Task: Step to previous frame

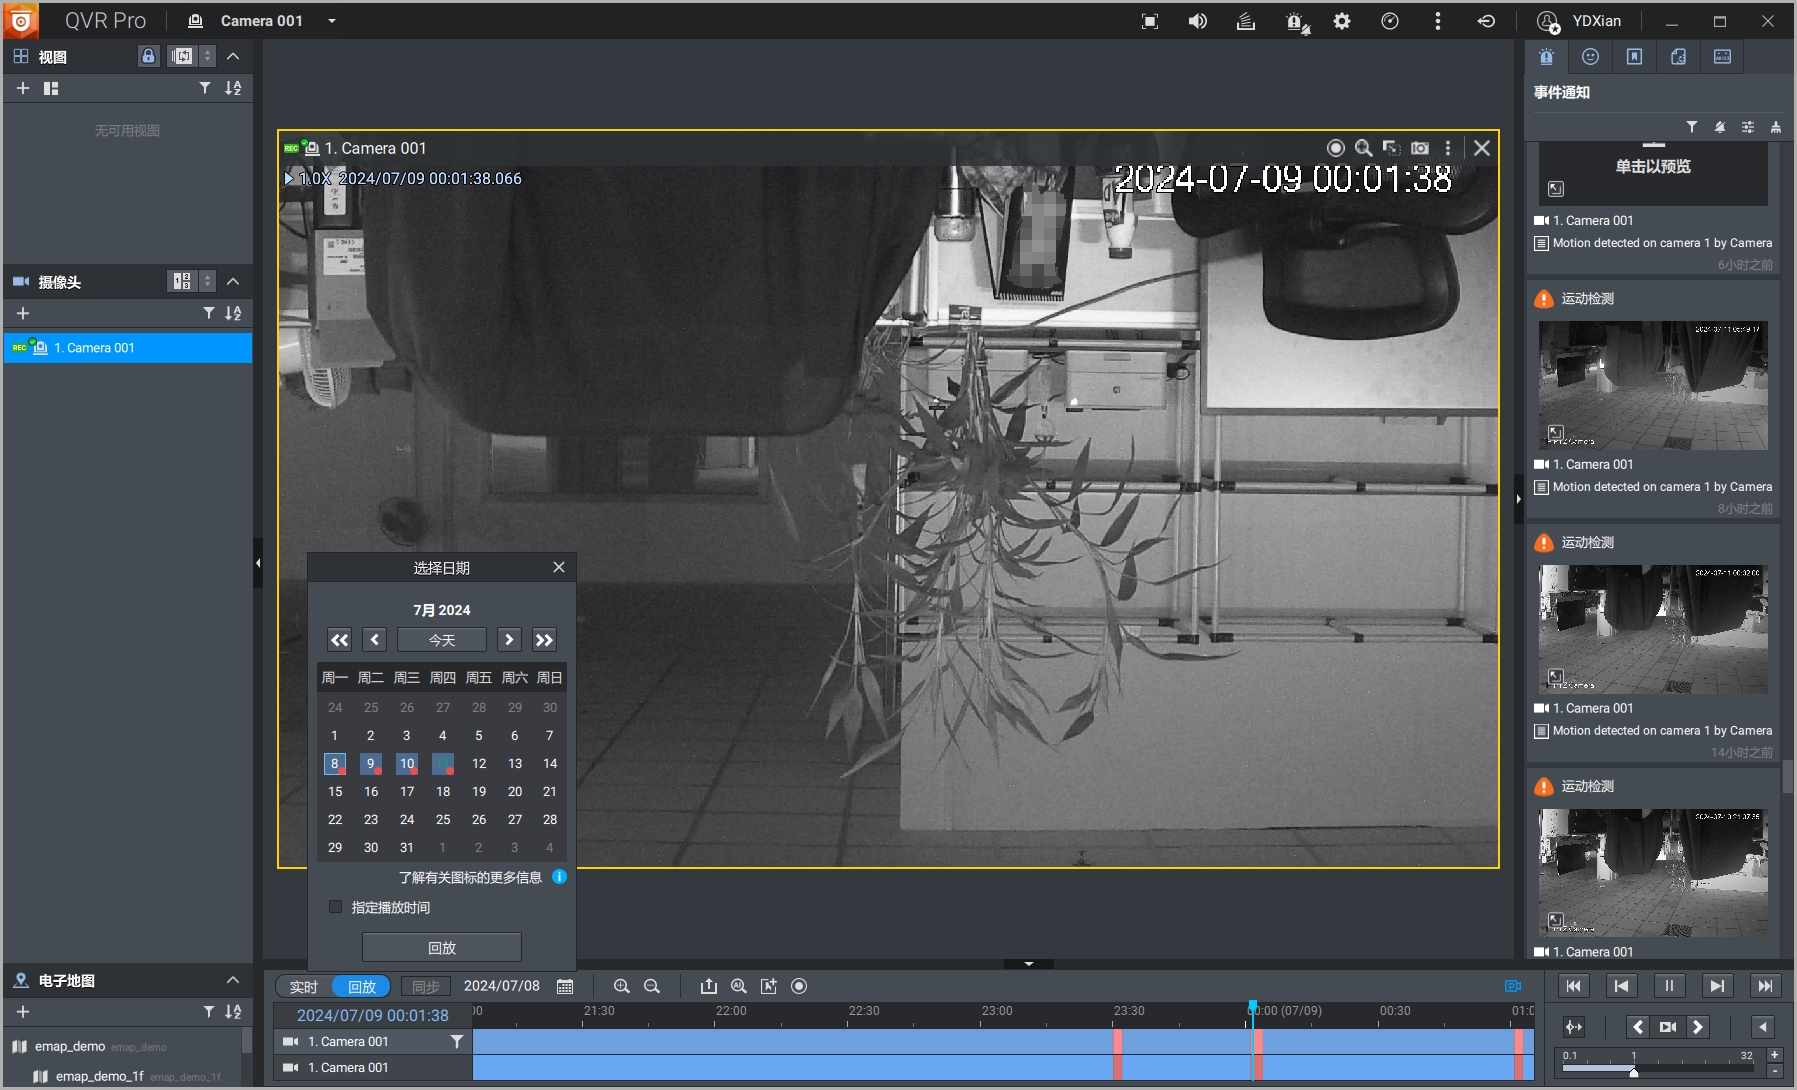Action: tap(1621, 986)
